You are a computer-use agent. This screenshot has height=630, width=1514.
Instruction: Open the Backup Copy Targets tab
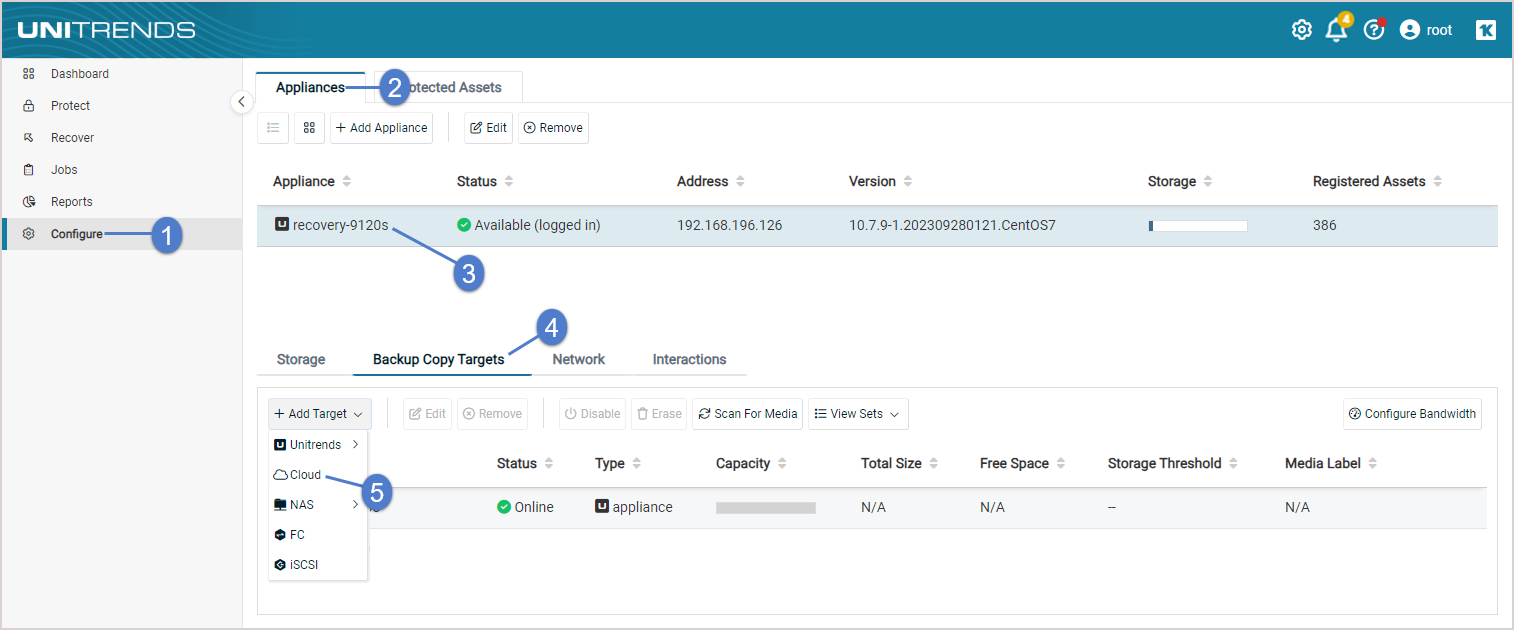coord(439,359)
